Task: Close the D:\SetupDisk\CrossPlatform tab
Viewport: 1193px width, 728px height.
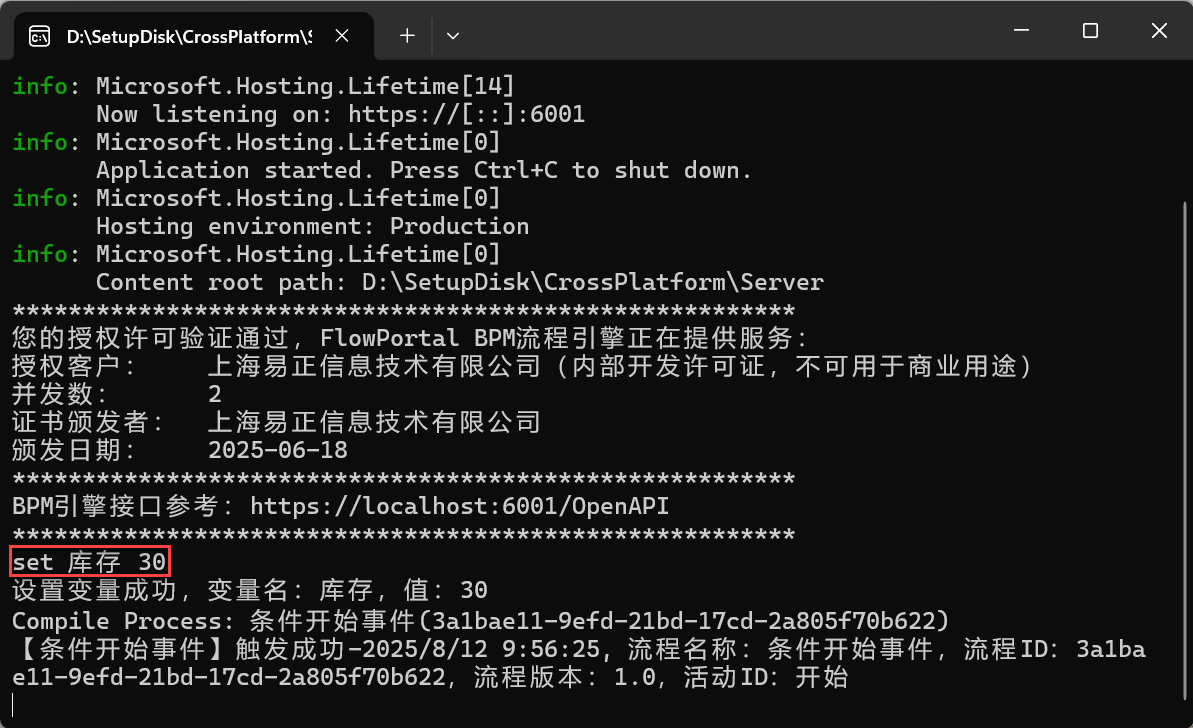Action: coord(341,34)
